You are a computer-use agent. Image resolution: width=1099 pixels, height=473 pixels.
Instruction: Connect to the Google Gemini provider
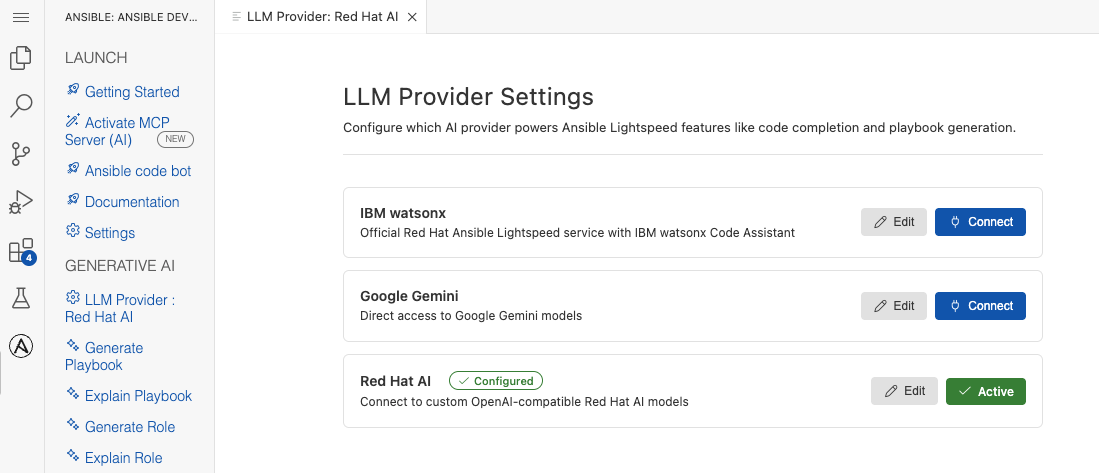pos(980,306)
